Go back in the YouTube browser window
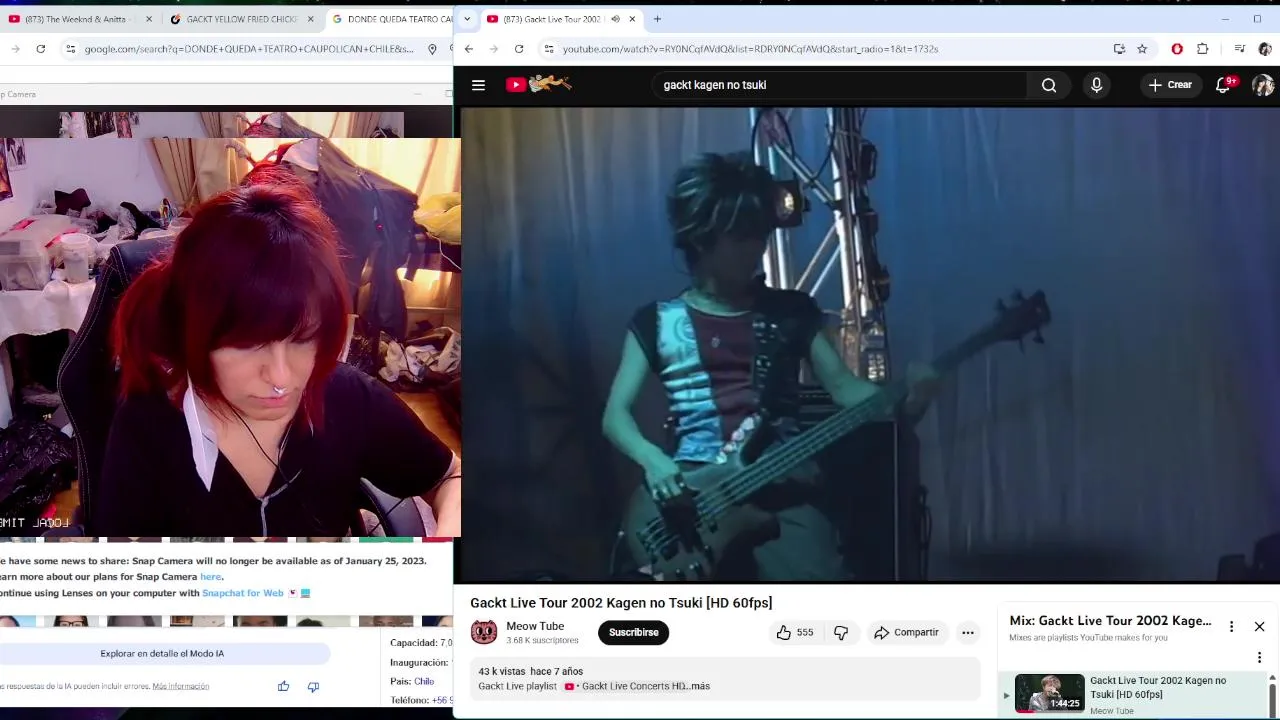Image resolution: width=1280 pixels, height=720 pixels. click(468, 49)
